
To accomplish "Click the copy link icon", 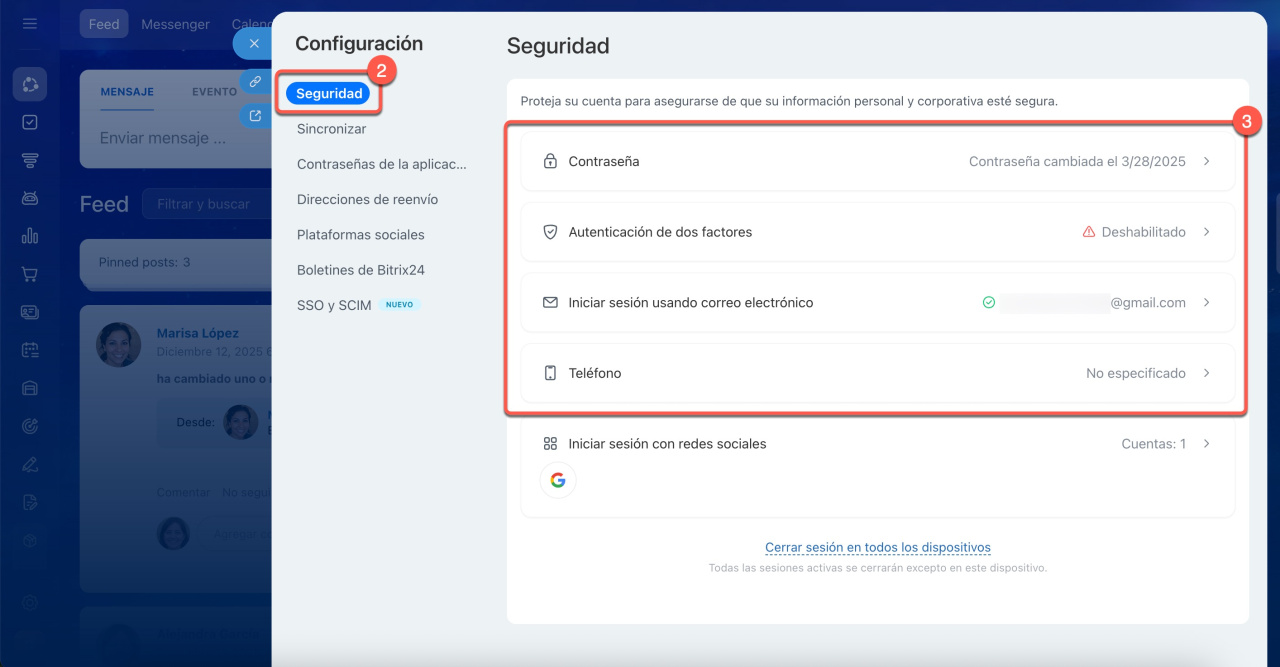I will pyautogui.click(x=255, y=81).
